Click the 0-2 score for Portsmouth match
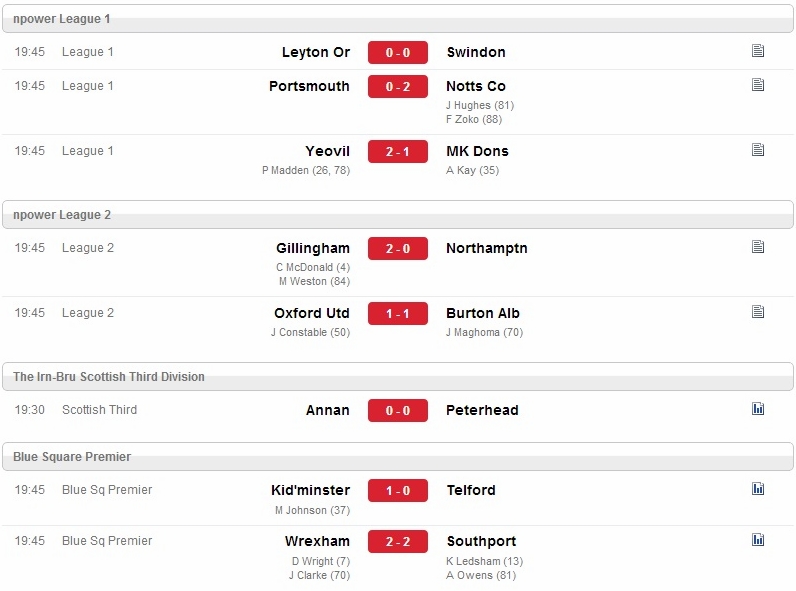Image resolution: width=796 pixels, height=591 pixels. pos(397,86)
